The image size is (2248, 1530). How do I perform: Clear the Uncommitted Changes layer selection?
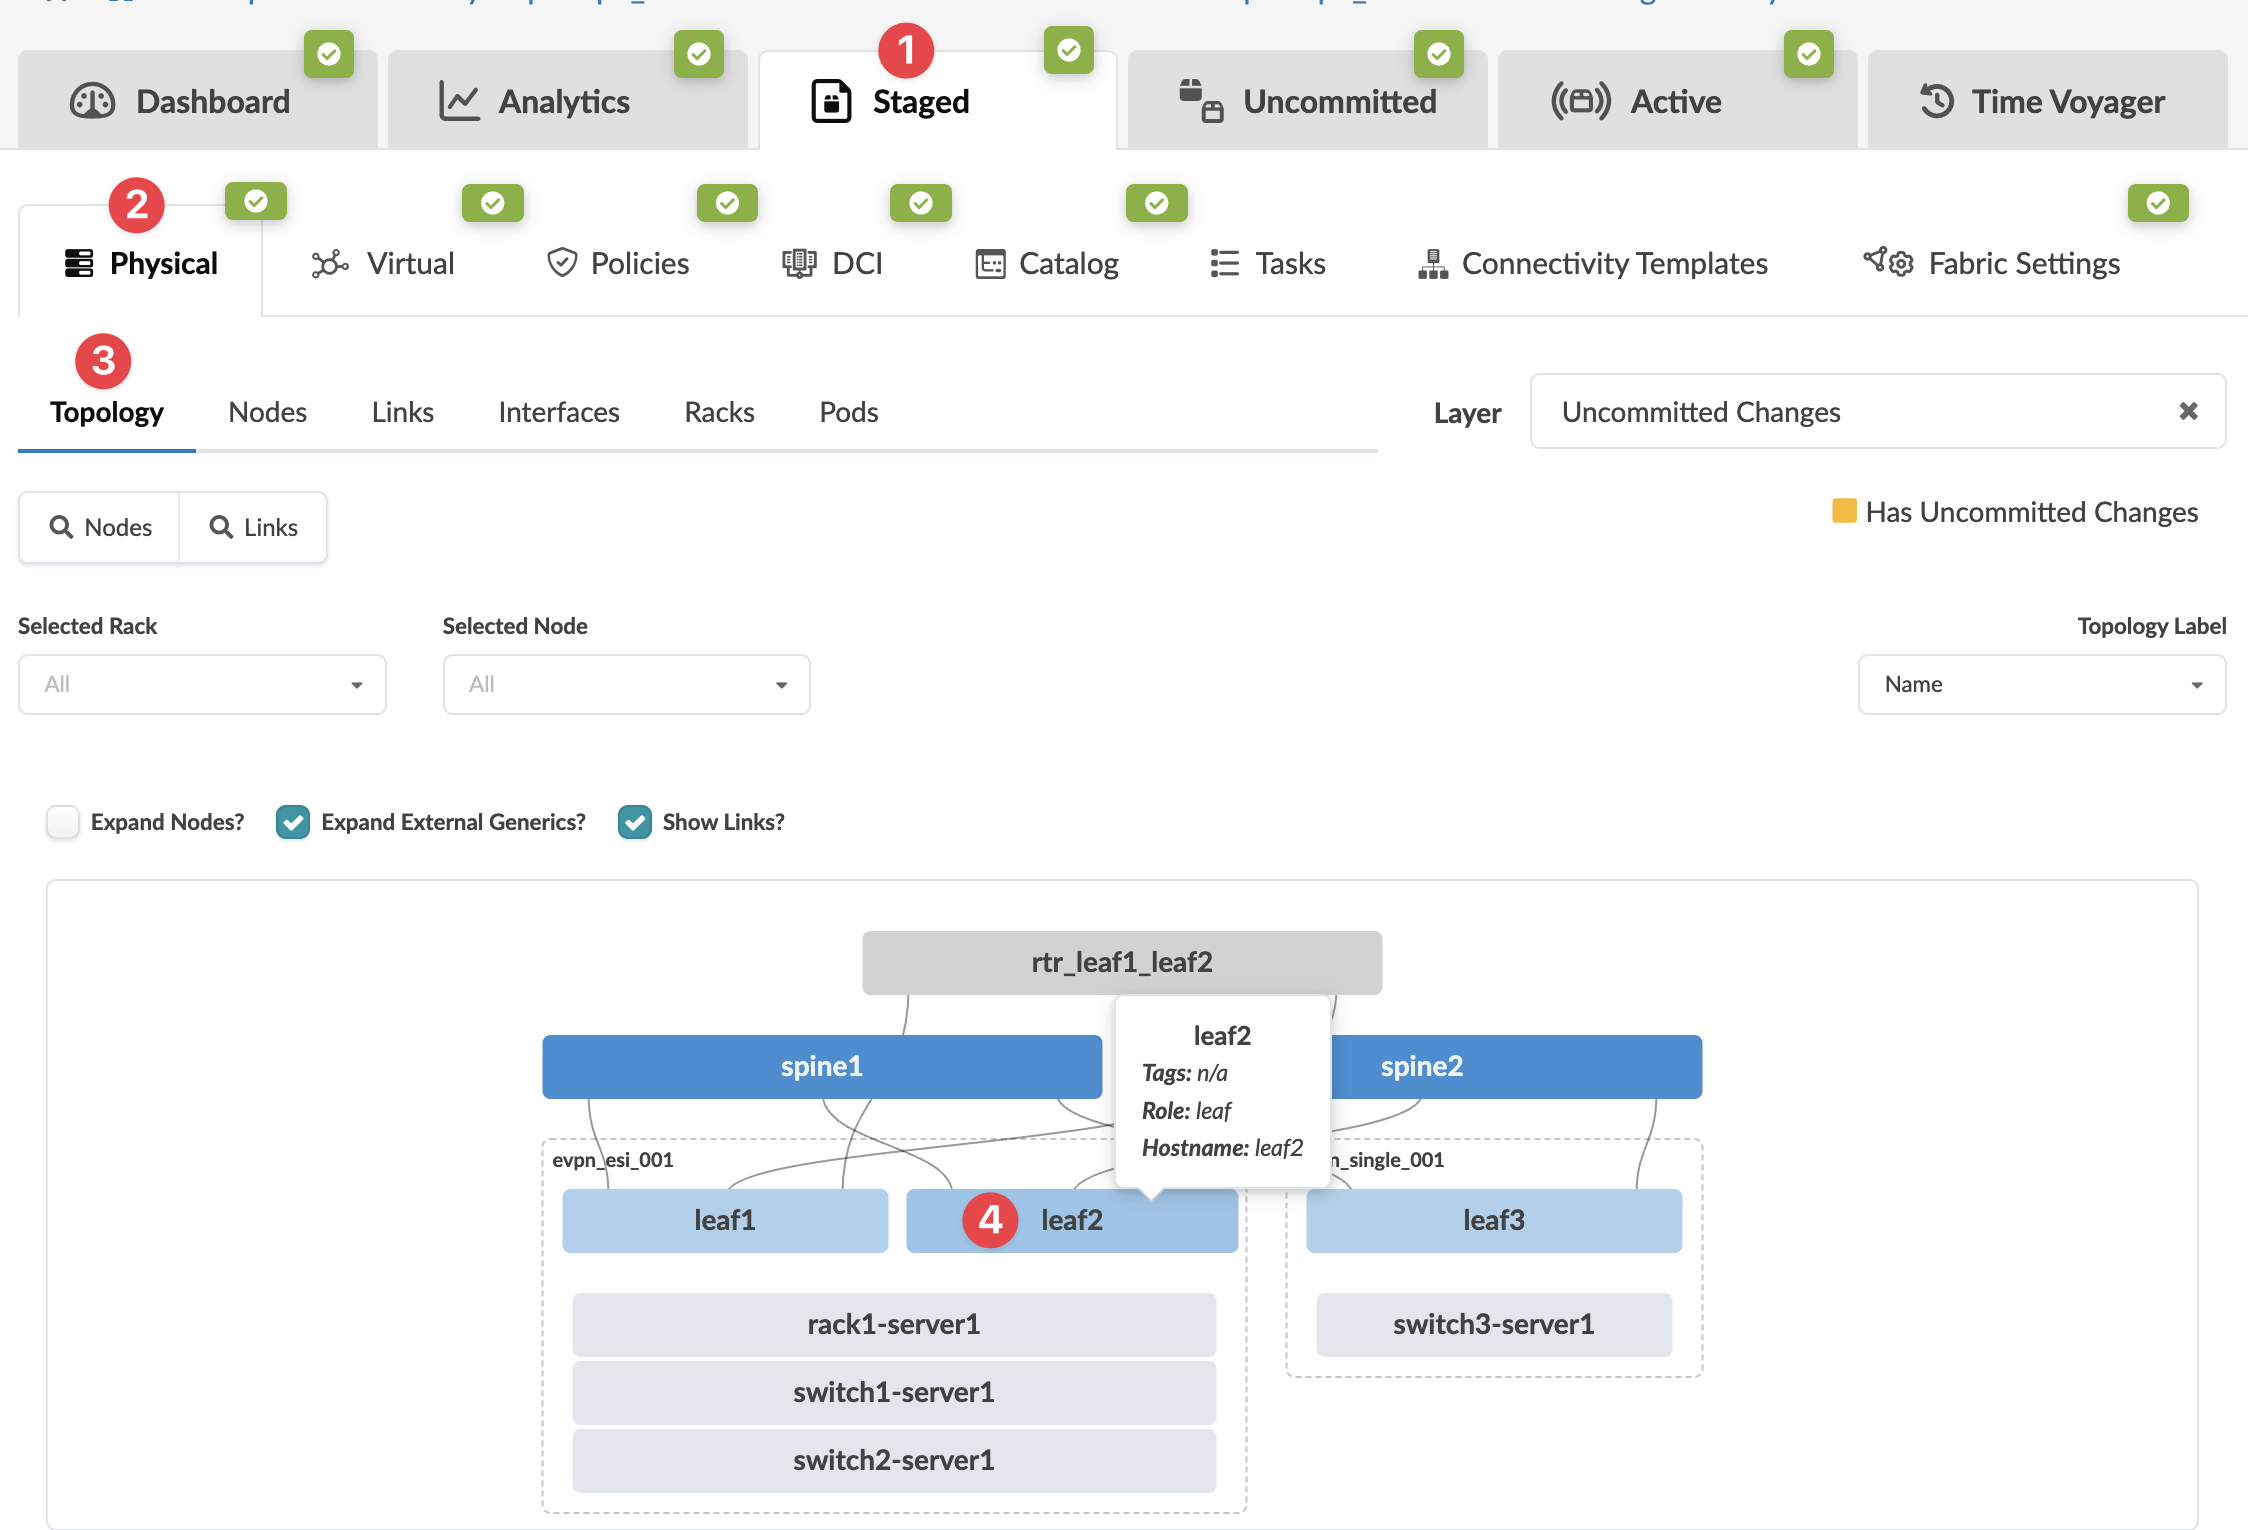coord(2188,411)
